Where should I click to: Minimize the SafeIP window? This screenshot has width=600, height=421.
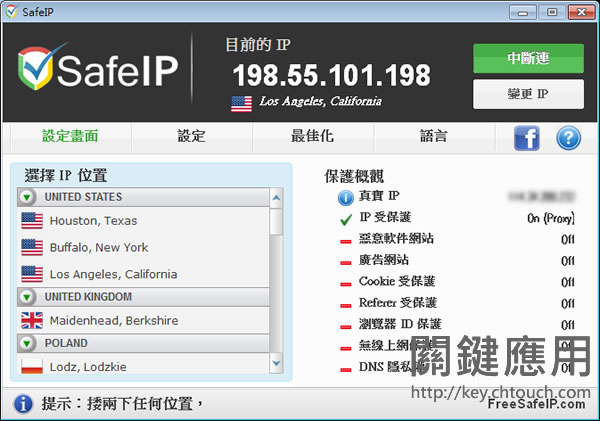click(x=522, y=13)
